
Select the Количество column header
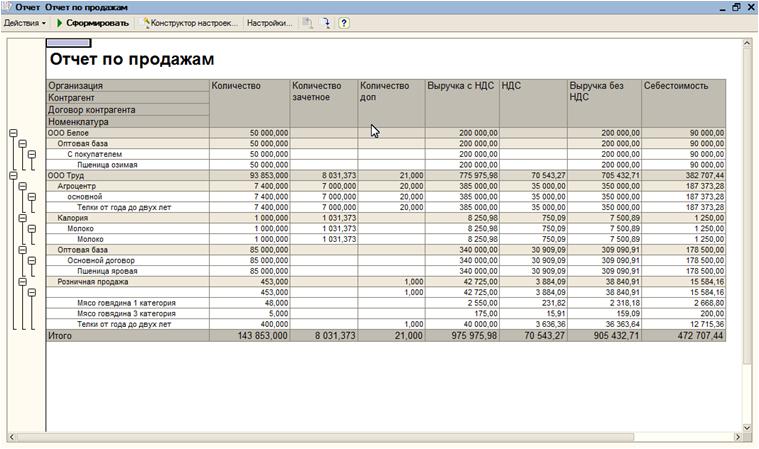pos(250,104)
